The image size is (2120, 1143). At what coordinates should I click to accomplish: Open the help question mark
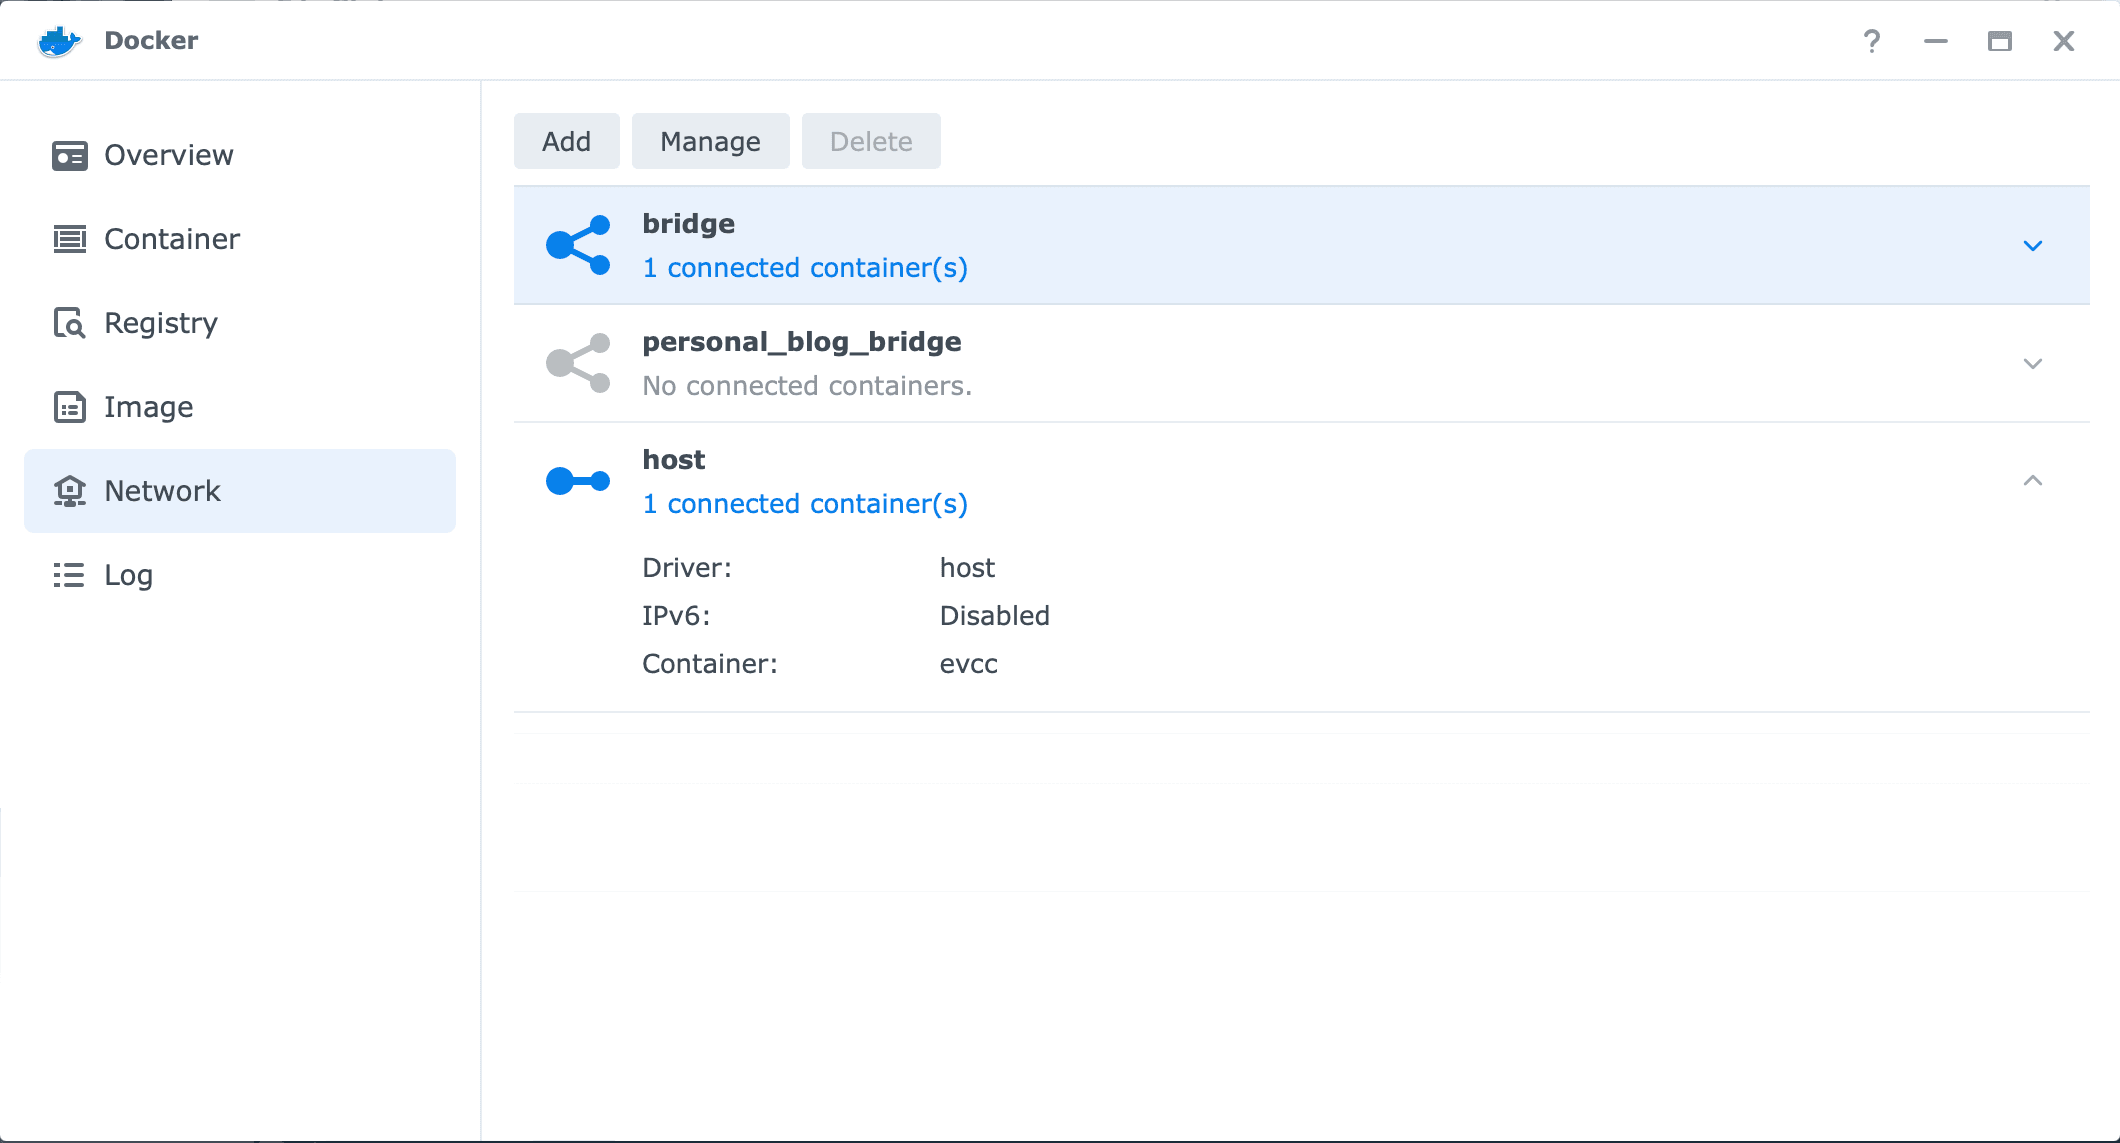point(1872,40)
